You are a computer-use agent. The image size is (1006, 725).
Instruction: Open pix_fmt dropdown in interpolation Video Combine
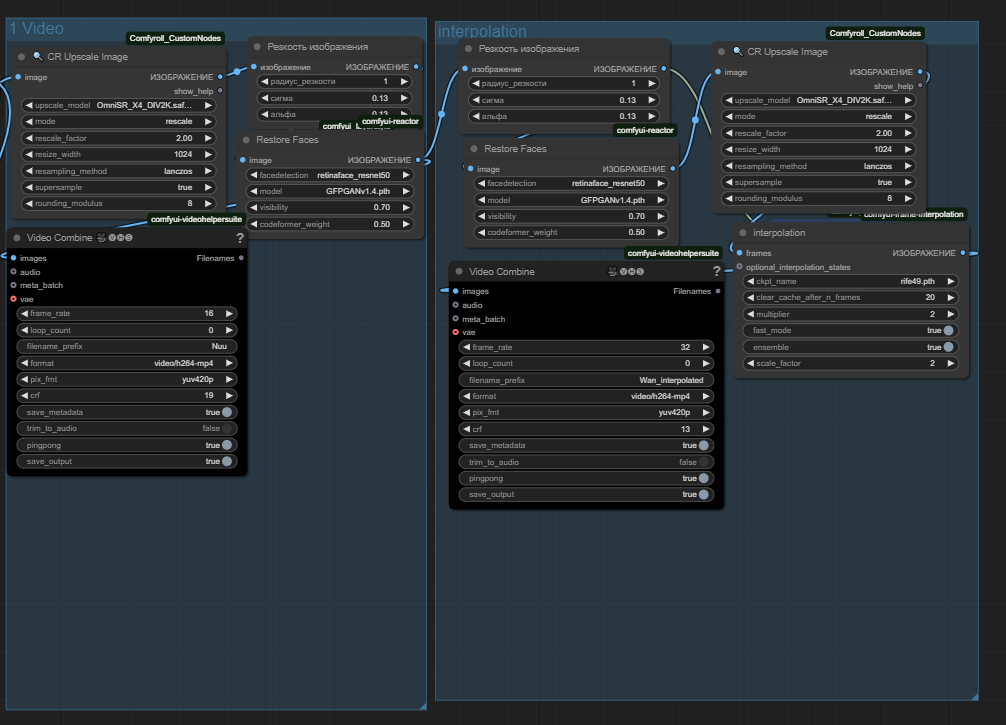pyautogui.click(x=586, y=413)
